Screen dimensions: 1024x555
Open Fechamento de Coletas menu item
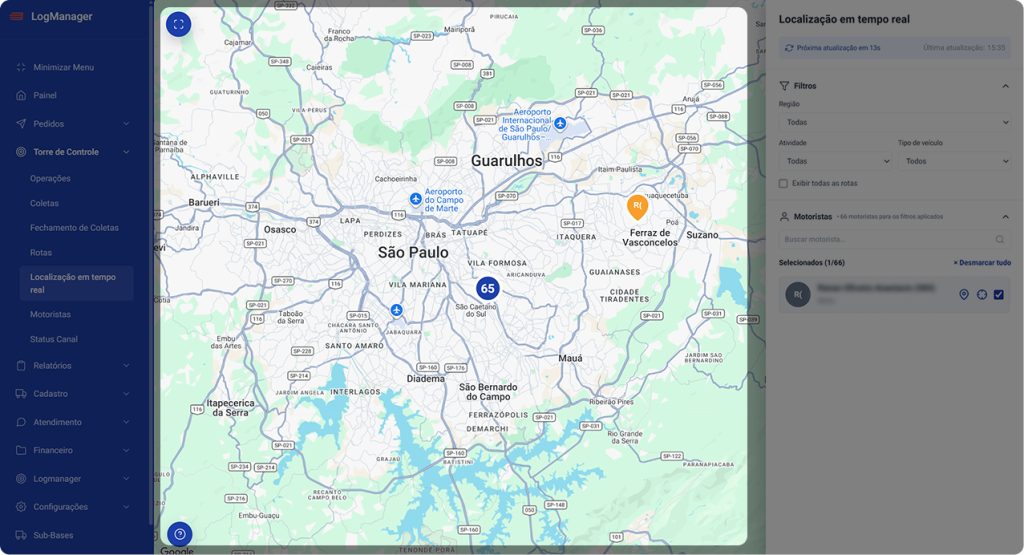tap(74, 228)
